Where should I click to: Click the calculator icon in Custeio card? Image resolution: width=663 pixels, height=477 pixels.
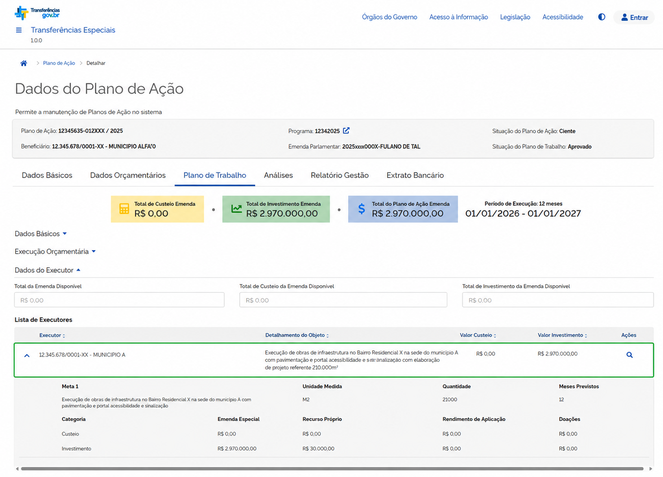124,209
